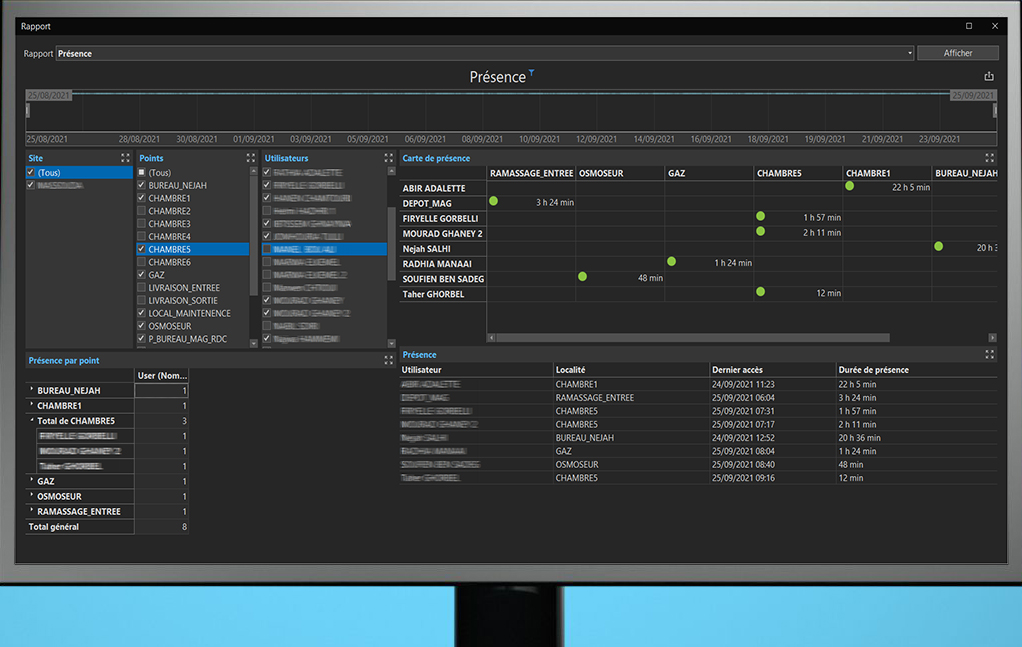1022x647 pixels.
Task: Maximize the bottom Présence table panel
Action: tap(989, 355)
